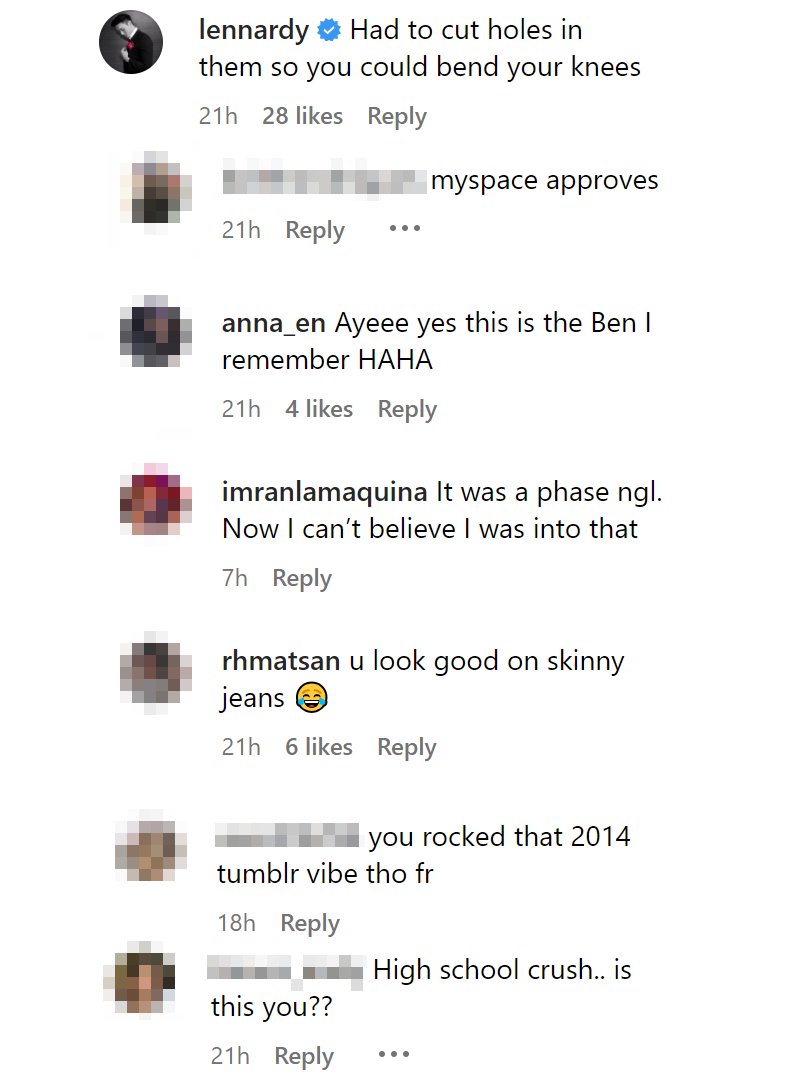
Task: Click the anna_en username
Action: click(273, 324)
